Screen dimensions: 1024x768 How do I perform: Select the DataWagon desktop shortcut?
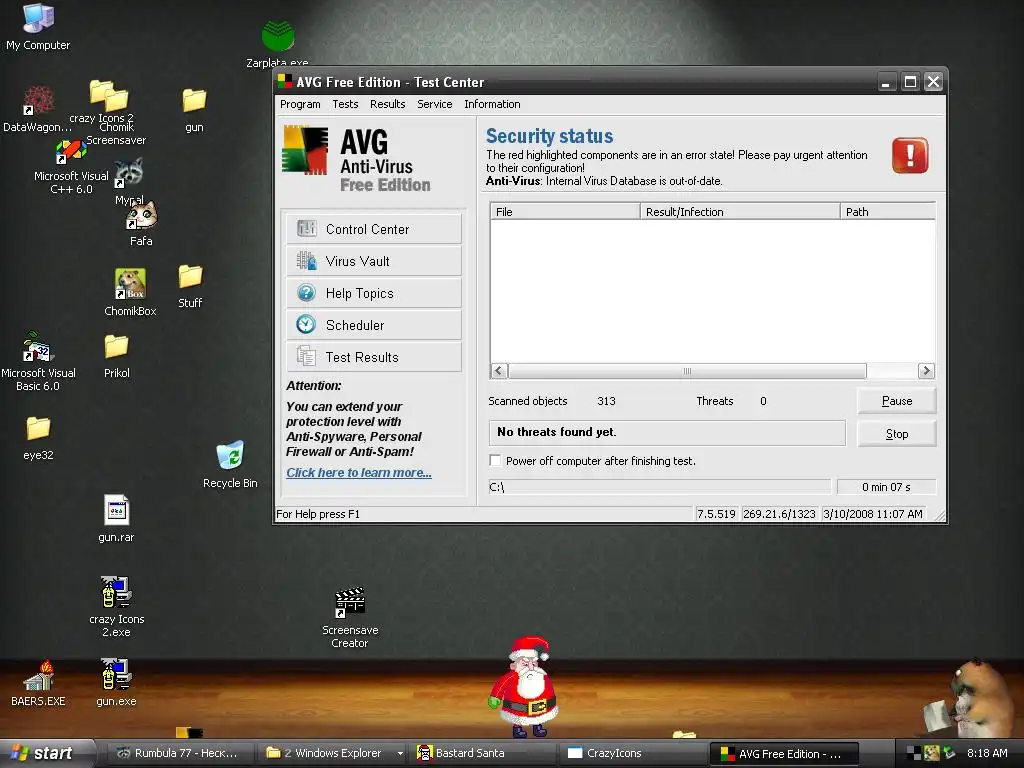[x=37, y=109]
